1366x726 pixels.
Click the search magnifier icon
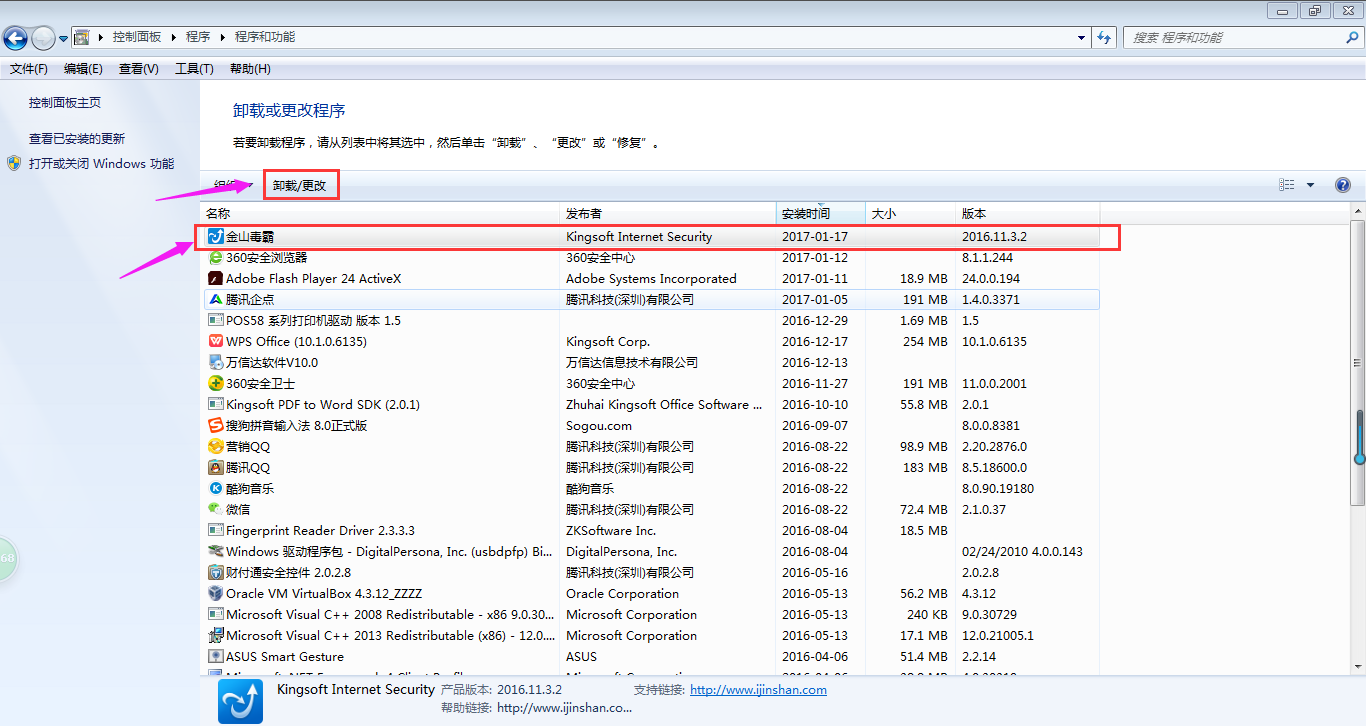(1352, 37)
